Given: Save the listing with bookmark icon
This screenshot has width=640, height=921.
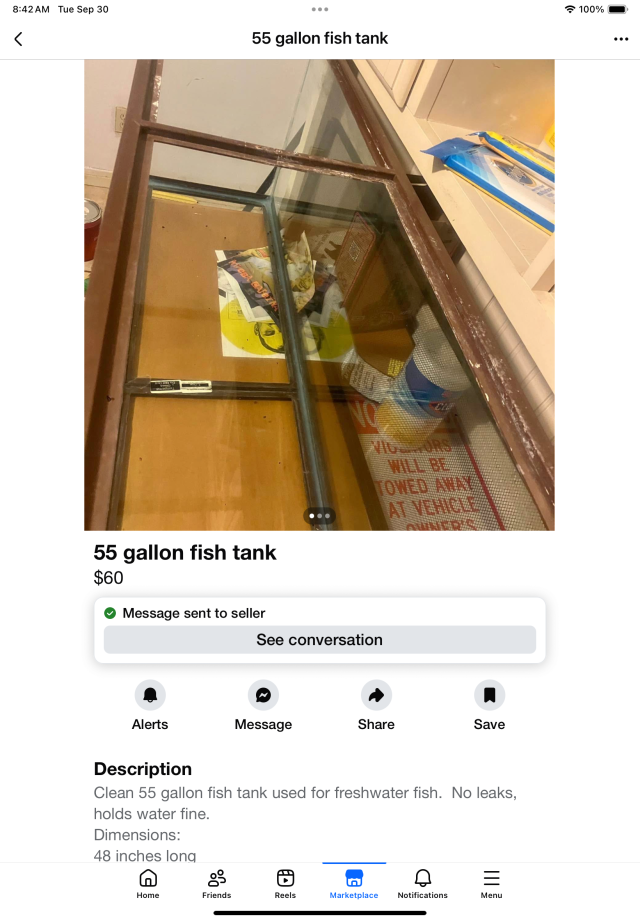Looking at the screenshot, I should click(x=489, y=695).
